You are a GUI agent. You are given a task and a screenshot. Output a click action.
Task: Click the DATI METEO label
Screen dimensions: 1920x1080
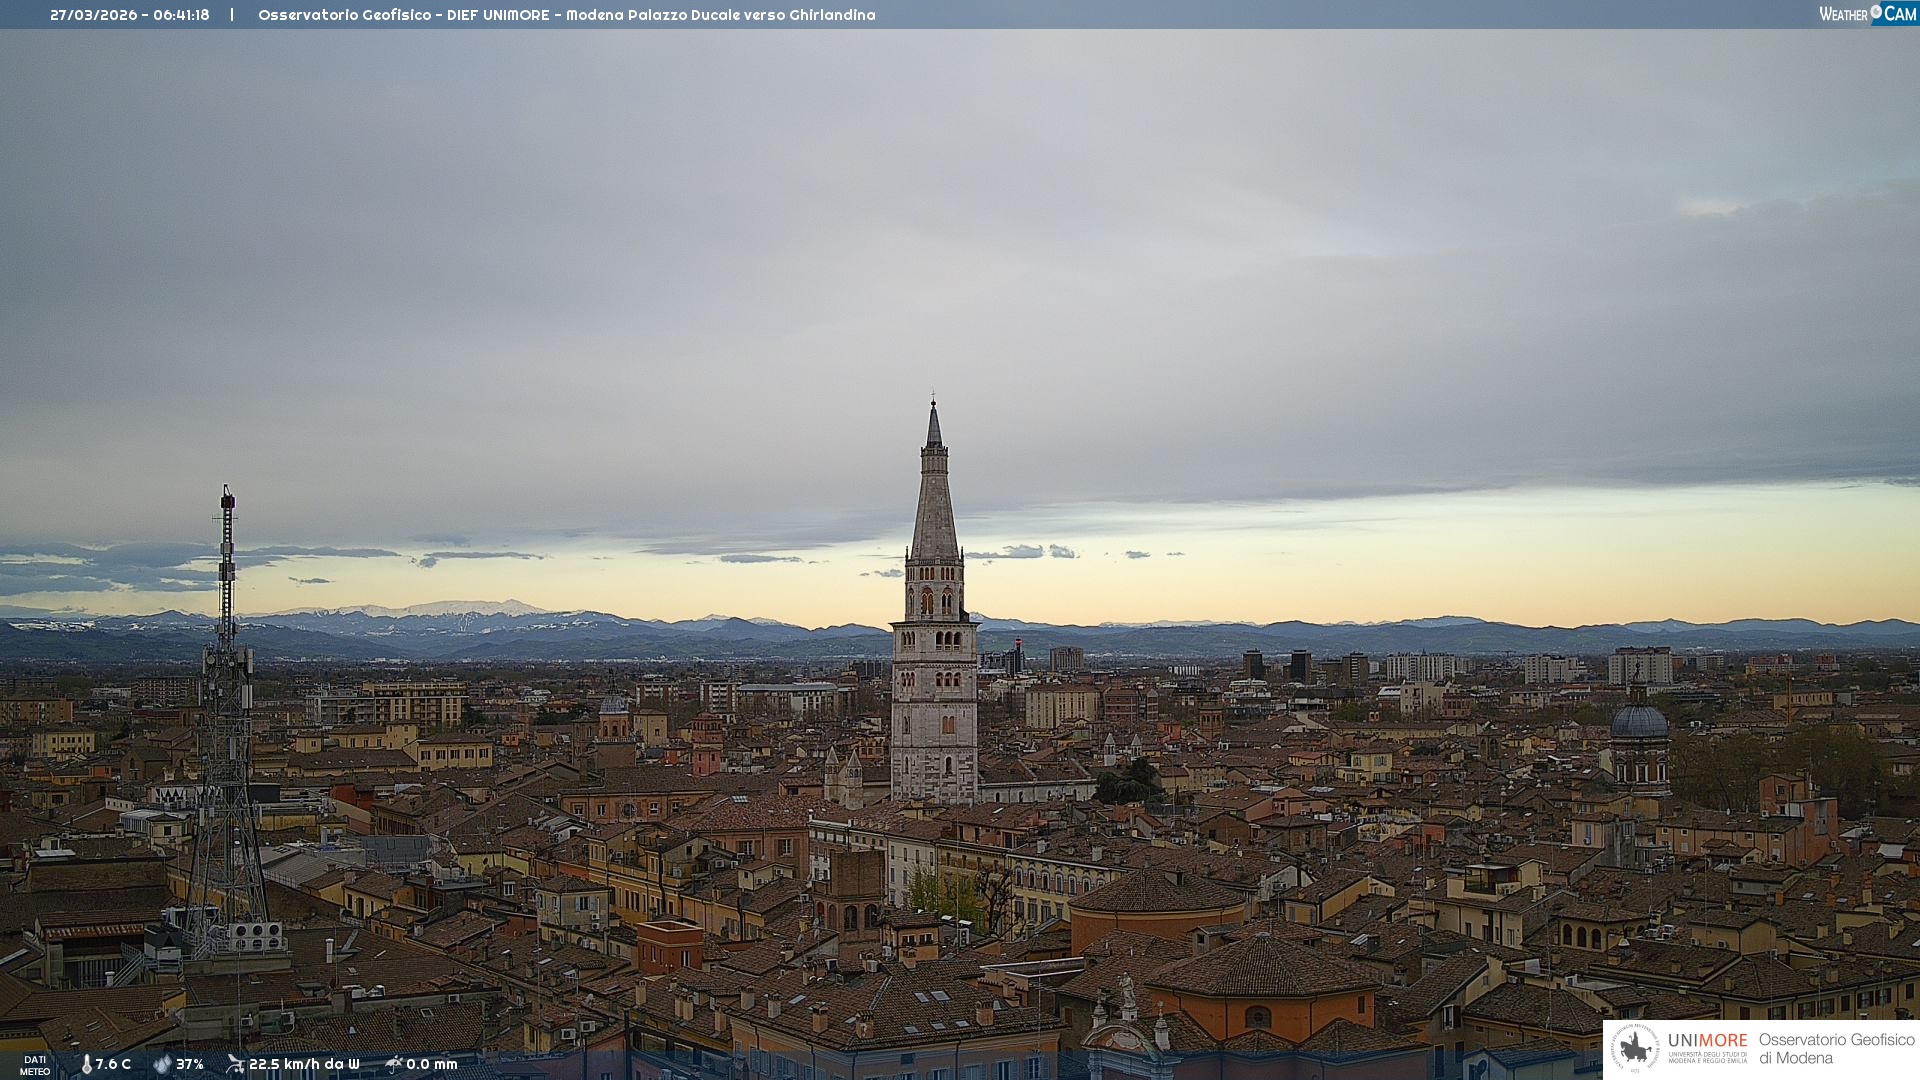click(35, 1065)
